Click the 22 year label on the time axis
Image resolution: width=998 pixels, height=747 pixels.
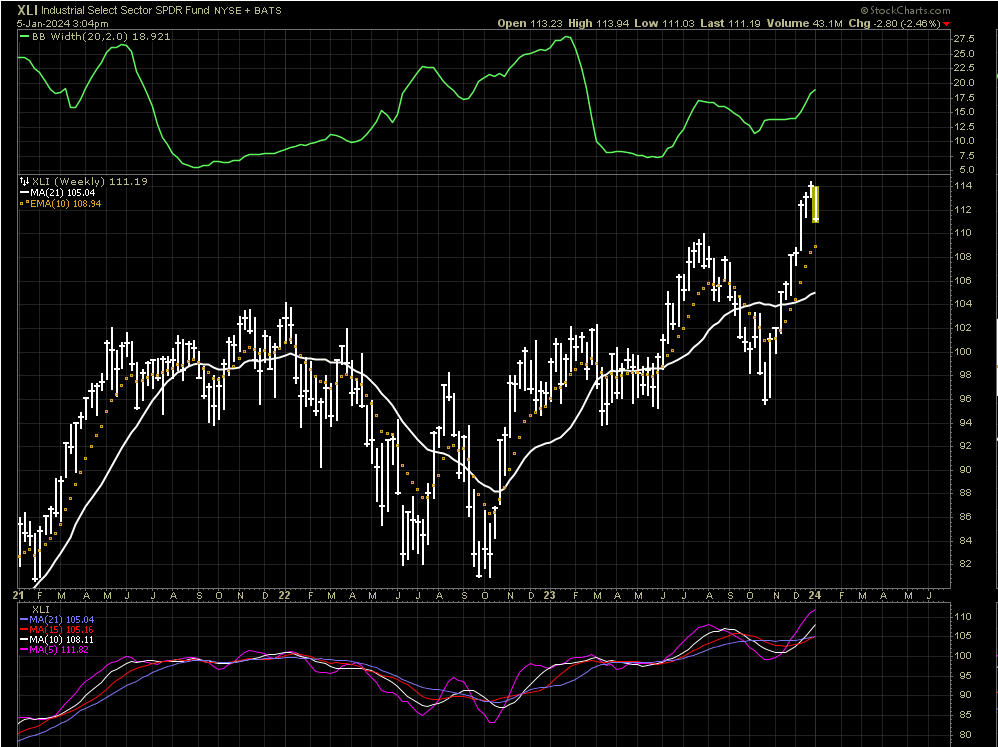click(285, 596)
